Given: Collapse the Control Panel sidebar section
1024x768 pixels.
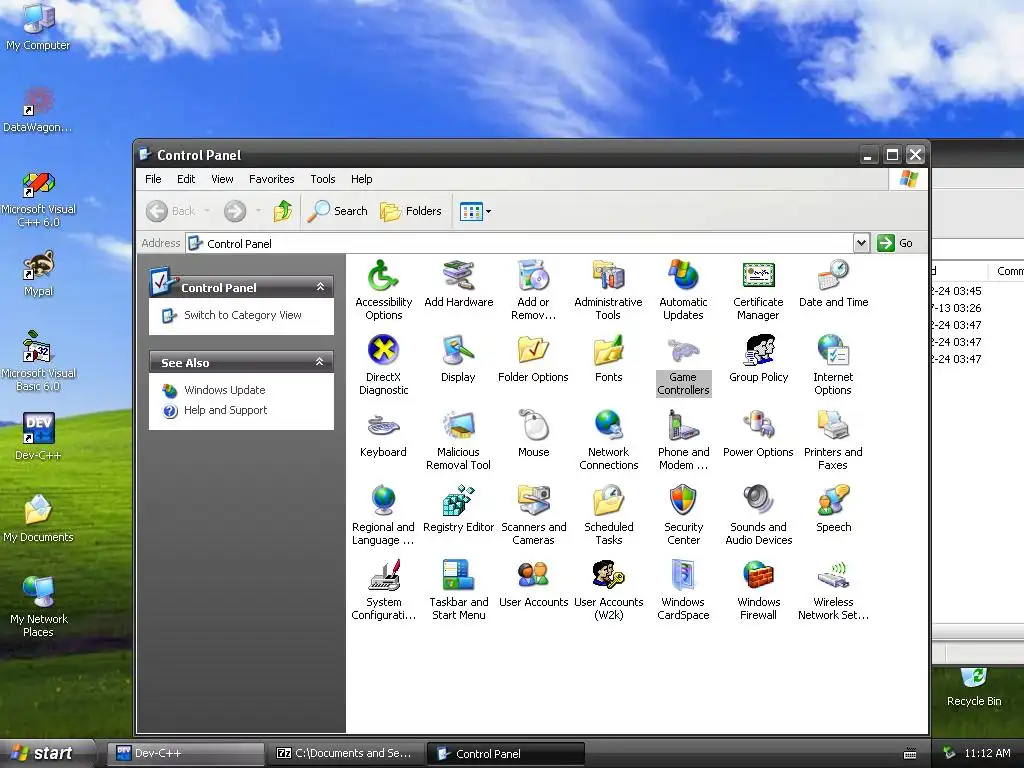Looking at the screenshot, I should coord(320,287).
